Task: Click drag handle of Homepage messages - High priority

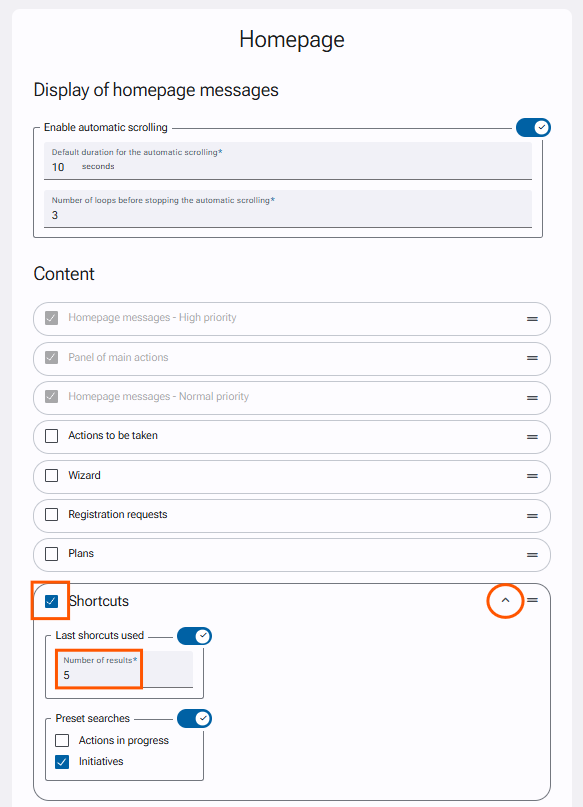Action: click(532, 319)
